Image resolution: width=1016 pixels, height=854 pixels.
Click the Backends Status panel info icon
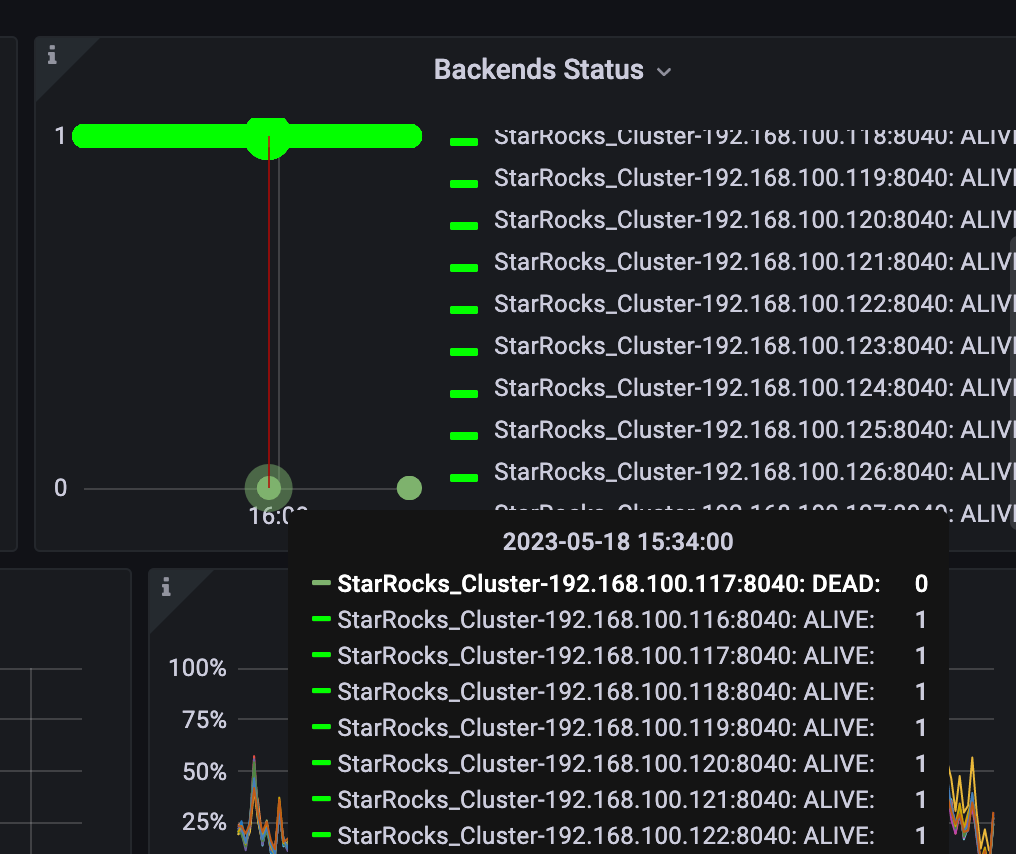[x=52, y=54]
